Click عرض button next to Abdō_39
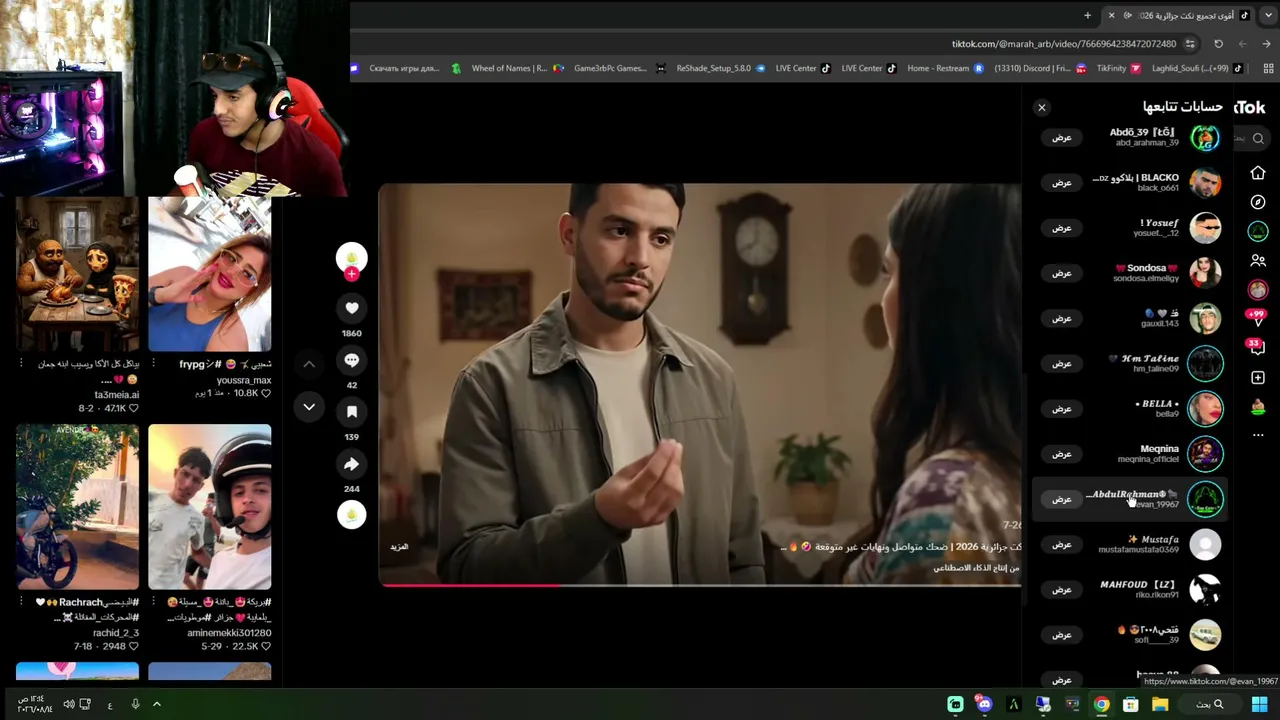 pos(1062,137)
